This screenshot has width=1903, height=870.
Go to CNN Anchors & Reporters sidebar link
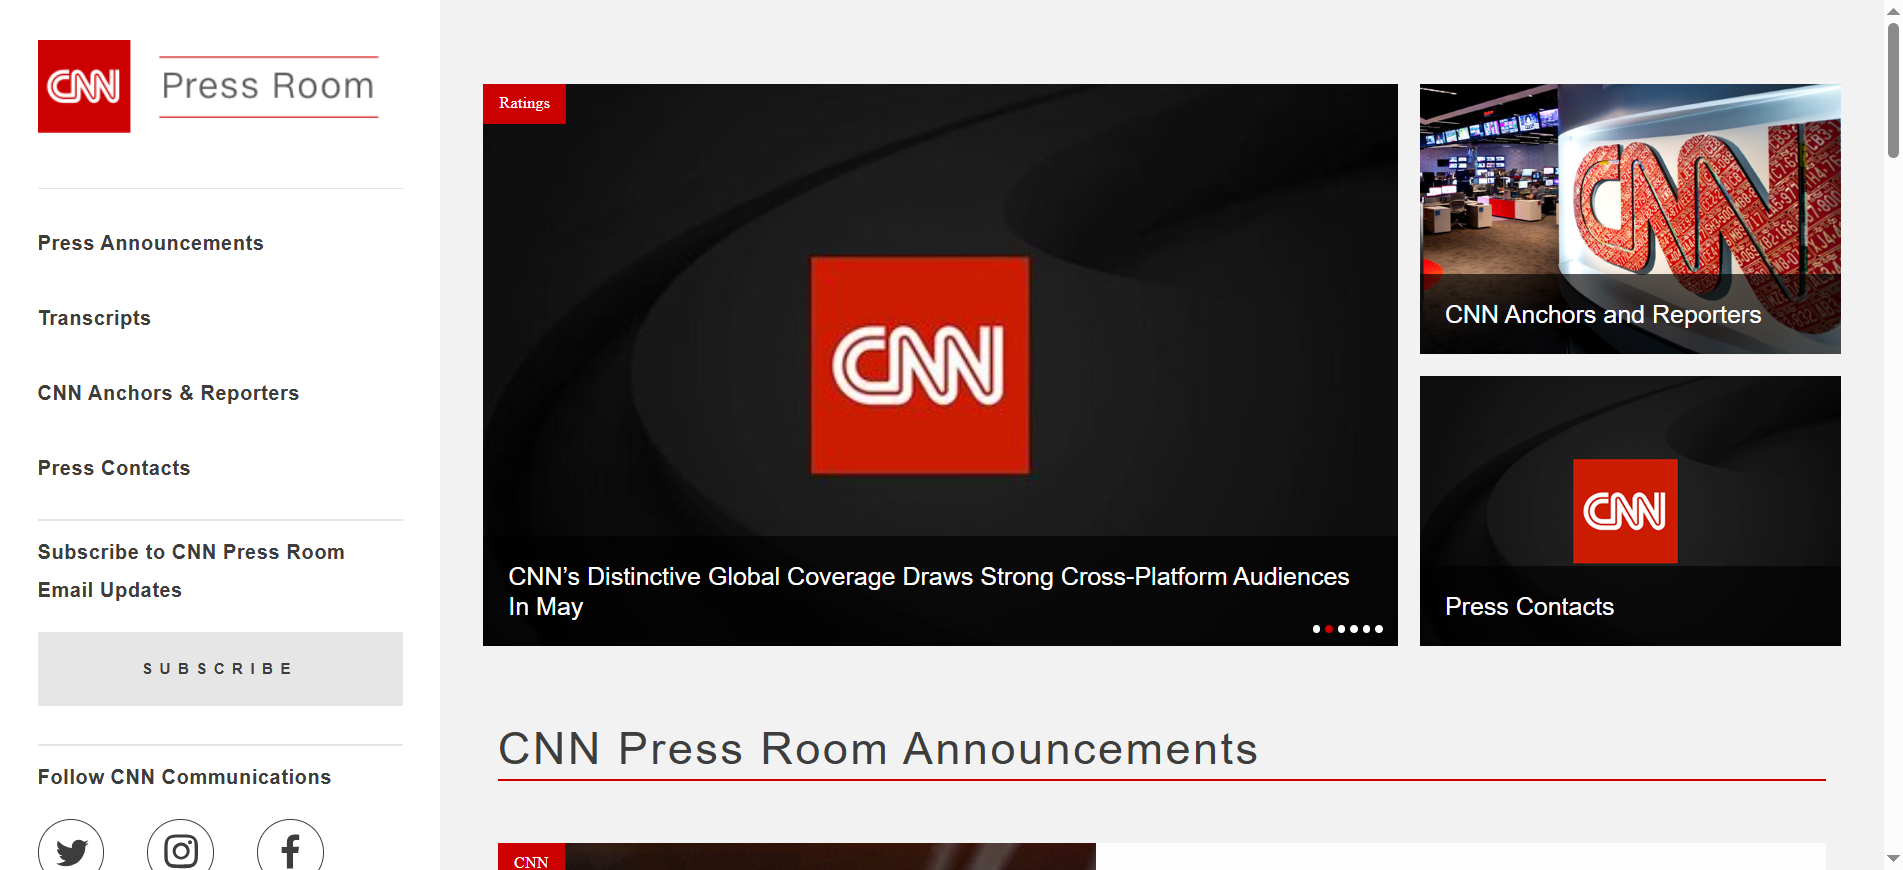[x=168, y=393]
